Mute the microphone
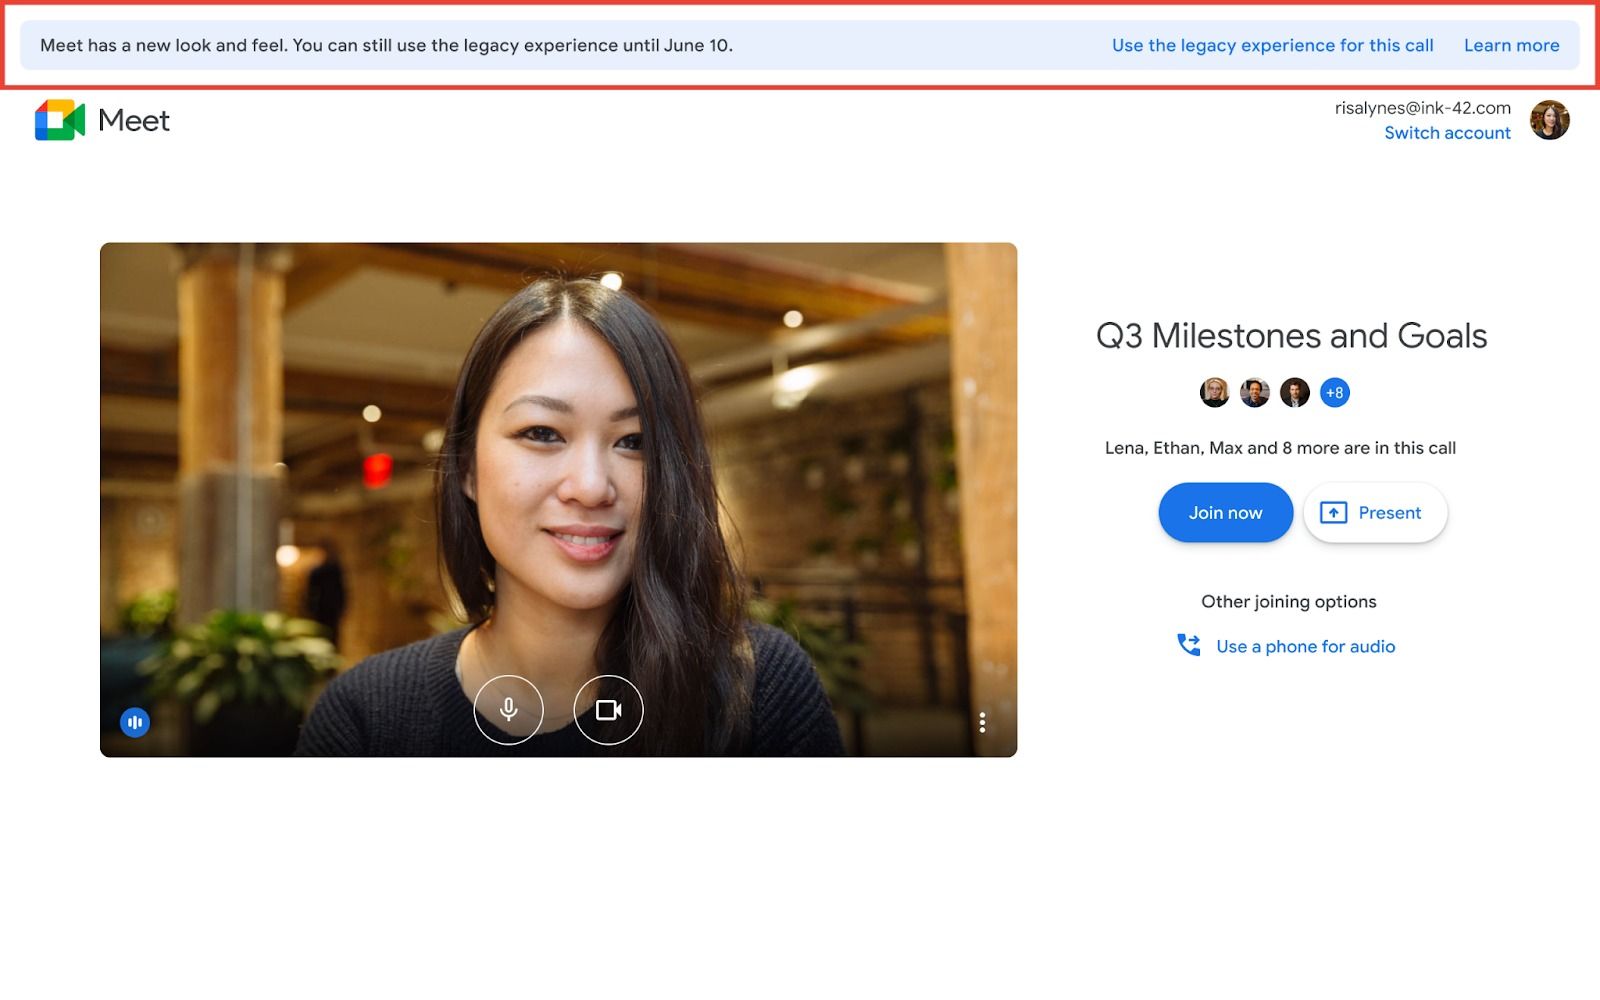 click(509, 710)
